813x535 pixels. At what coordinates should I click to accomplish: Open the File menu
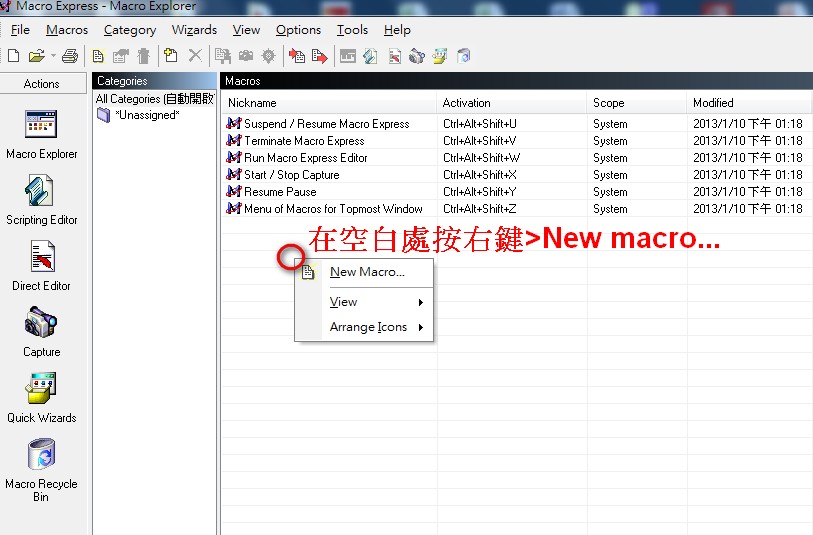[x=20, y=30]
